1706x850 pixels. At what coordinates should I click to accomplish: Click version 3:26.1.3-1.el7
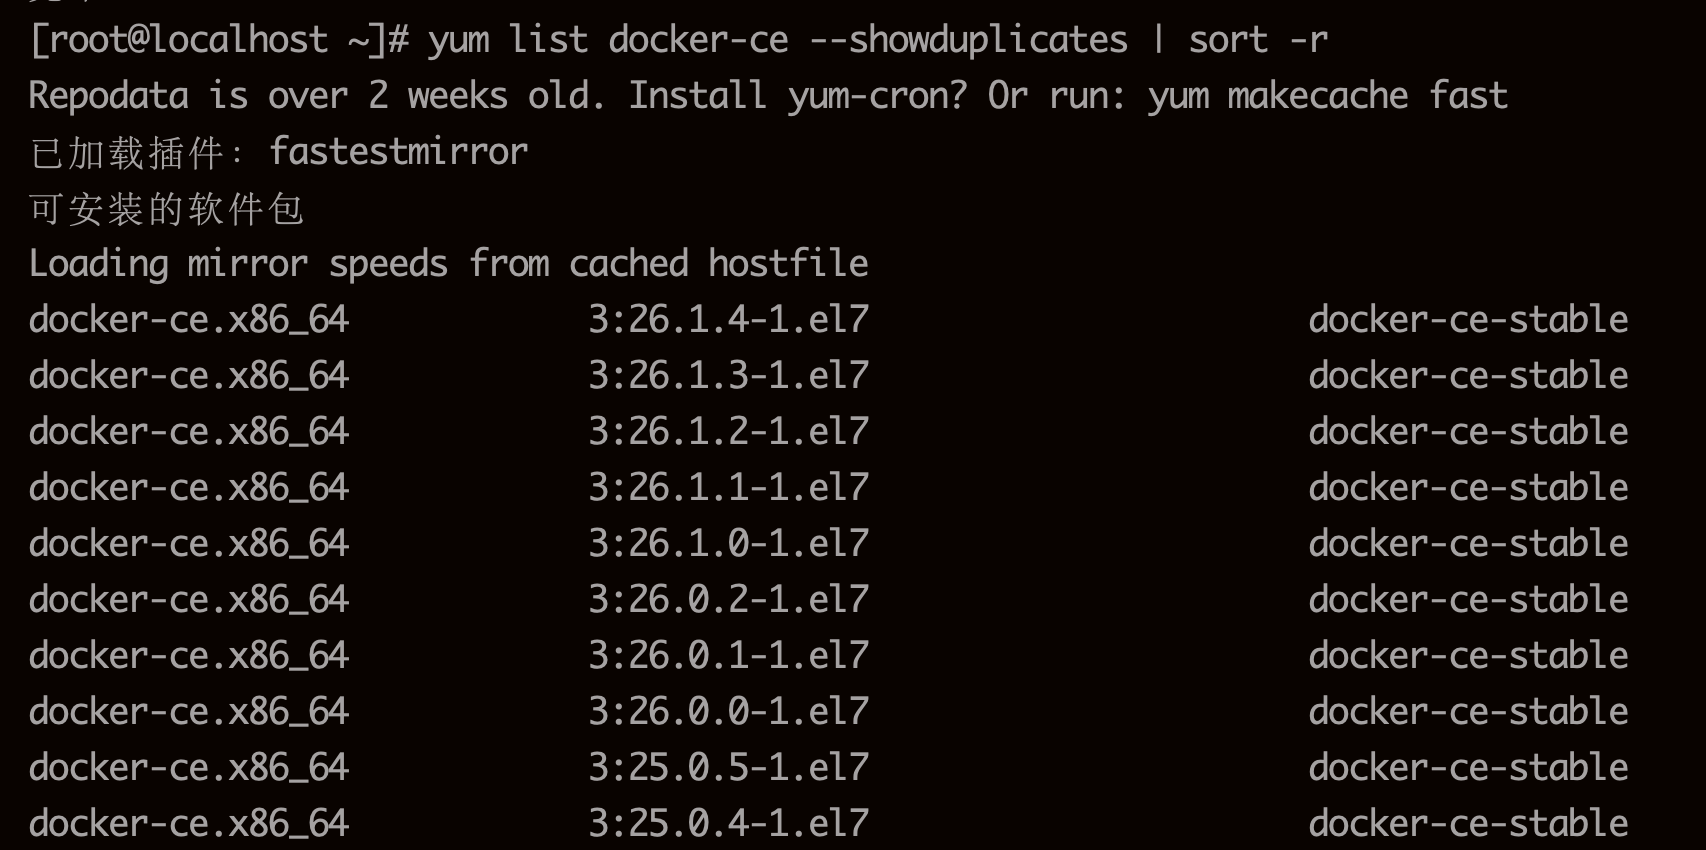point(728,376)
